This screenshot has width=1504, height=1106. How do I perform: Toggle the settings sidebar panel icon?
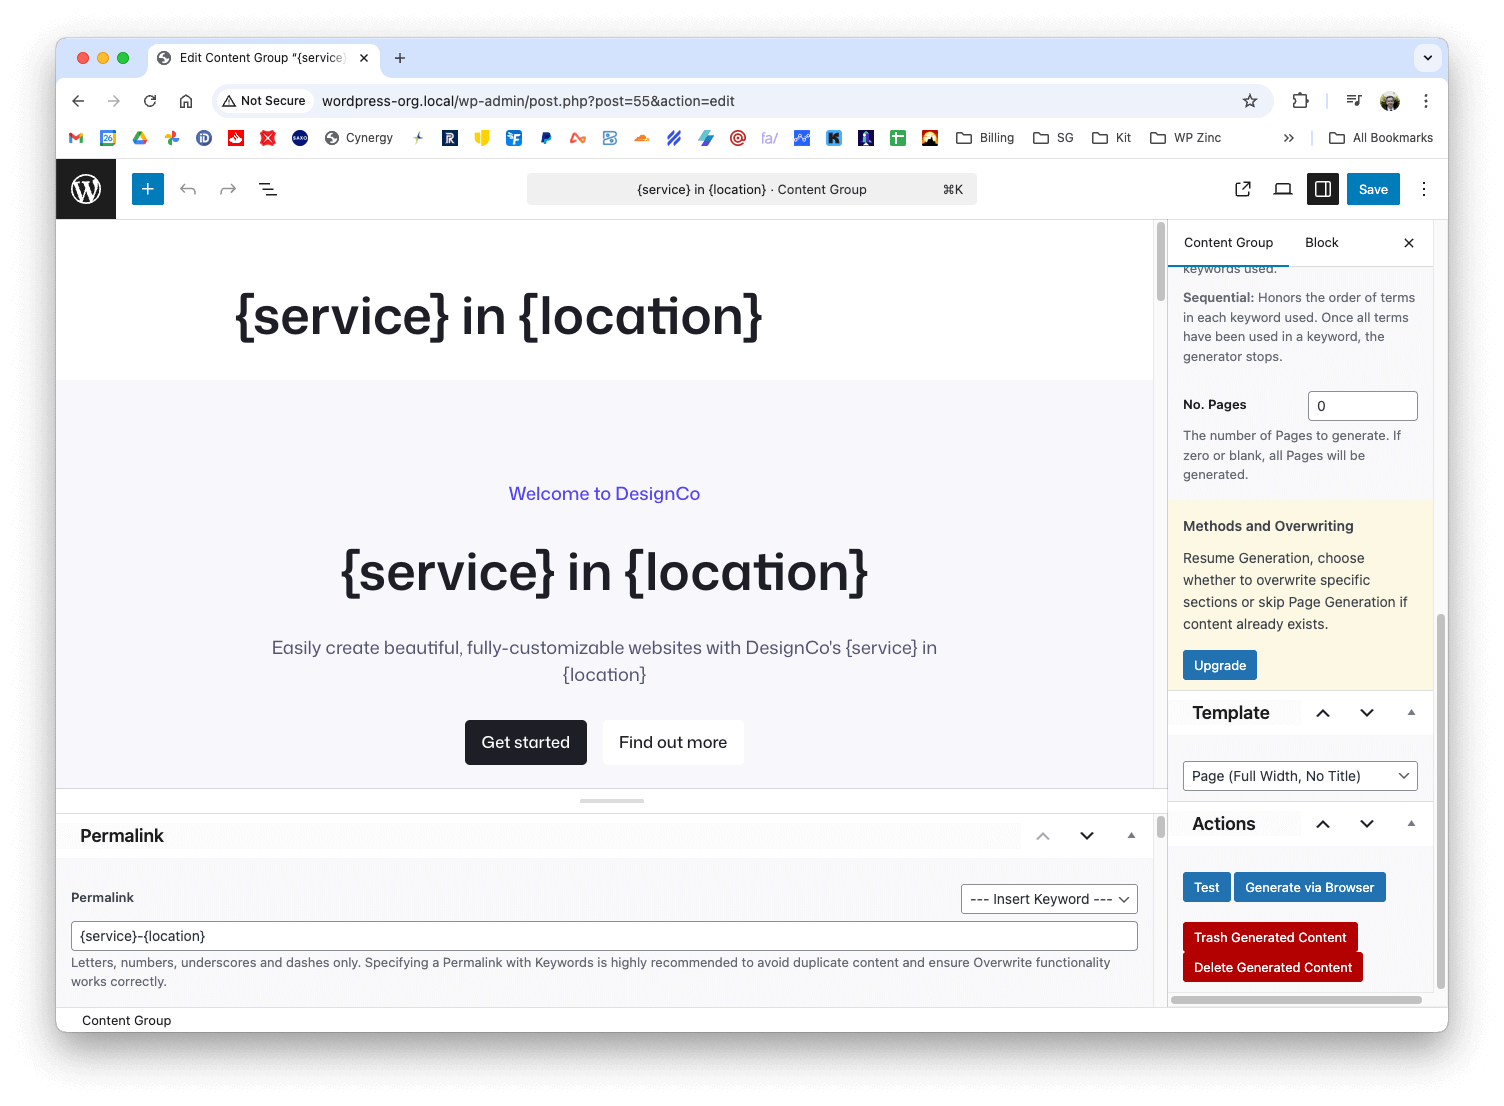[1323, 189]
